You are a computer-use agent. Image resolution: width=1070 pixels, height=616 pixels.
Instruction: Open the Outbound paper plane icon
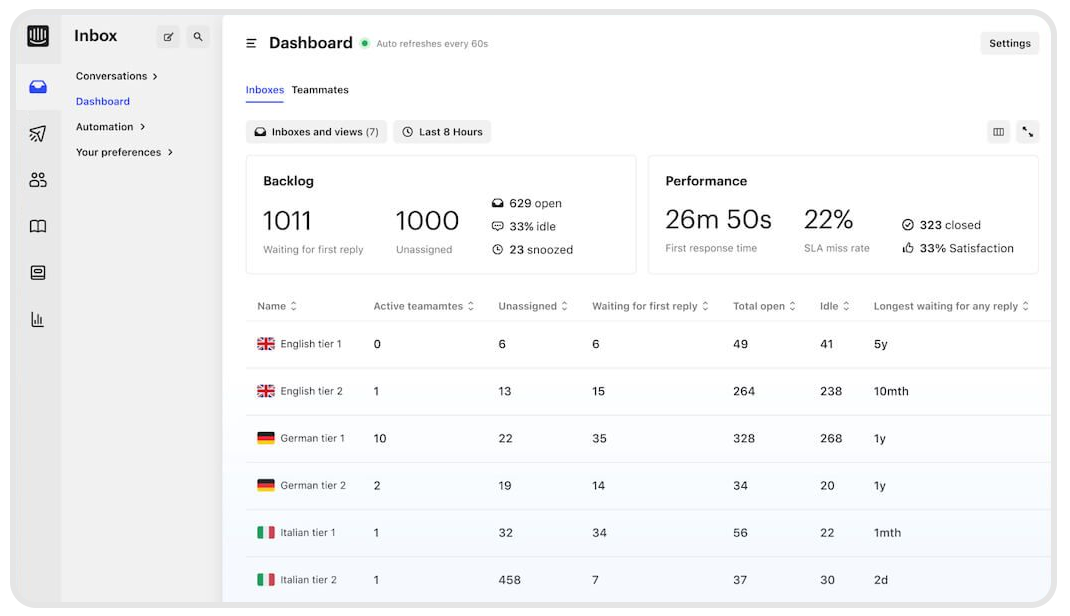38,133
